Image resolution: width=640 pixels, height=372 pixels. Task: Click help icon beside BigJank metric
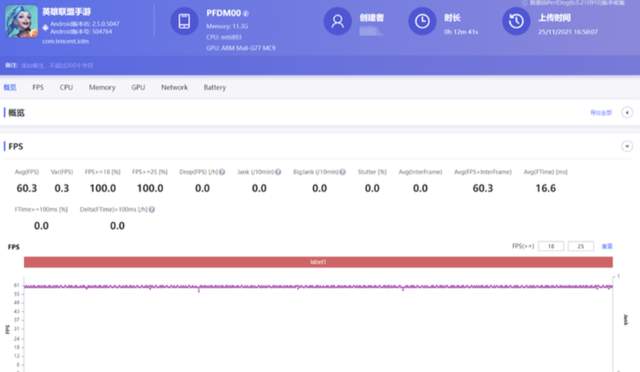[342, 172]
